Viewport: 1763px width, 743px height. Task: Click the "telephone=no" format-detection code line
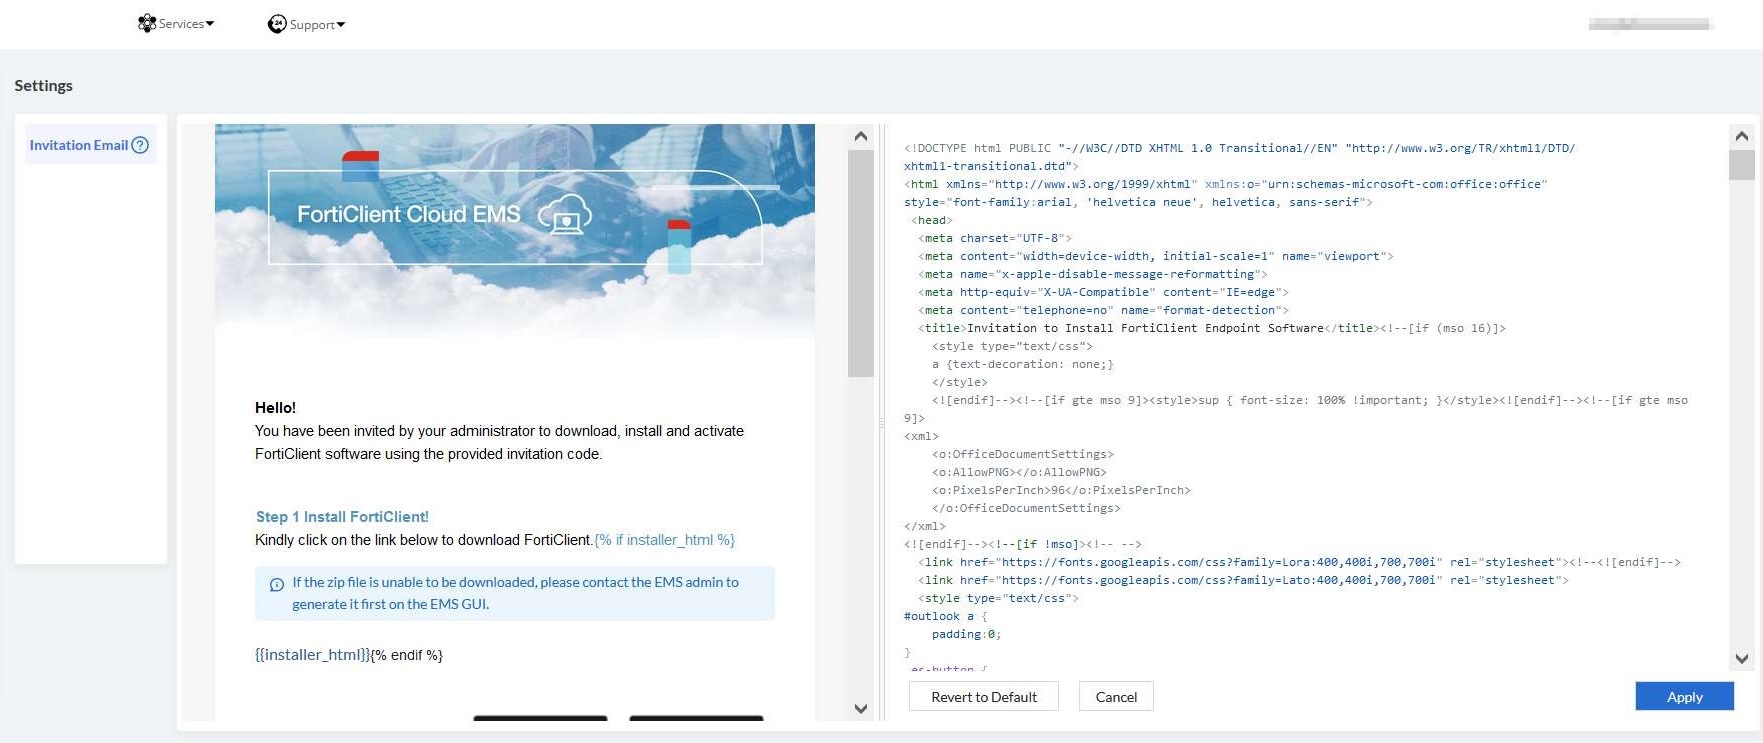coord(1103,310)
